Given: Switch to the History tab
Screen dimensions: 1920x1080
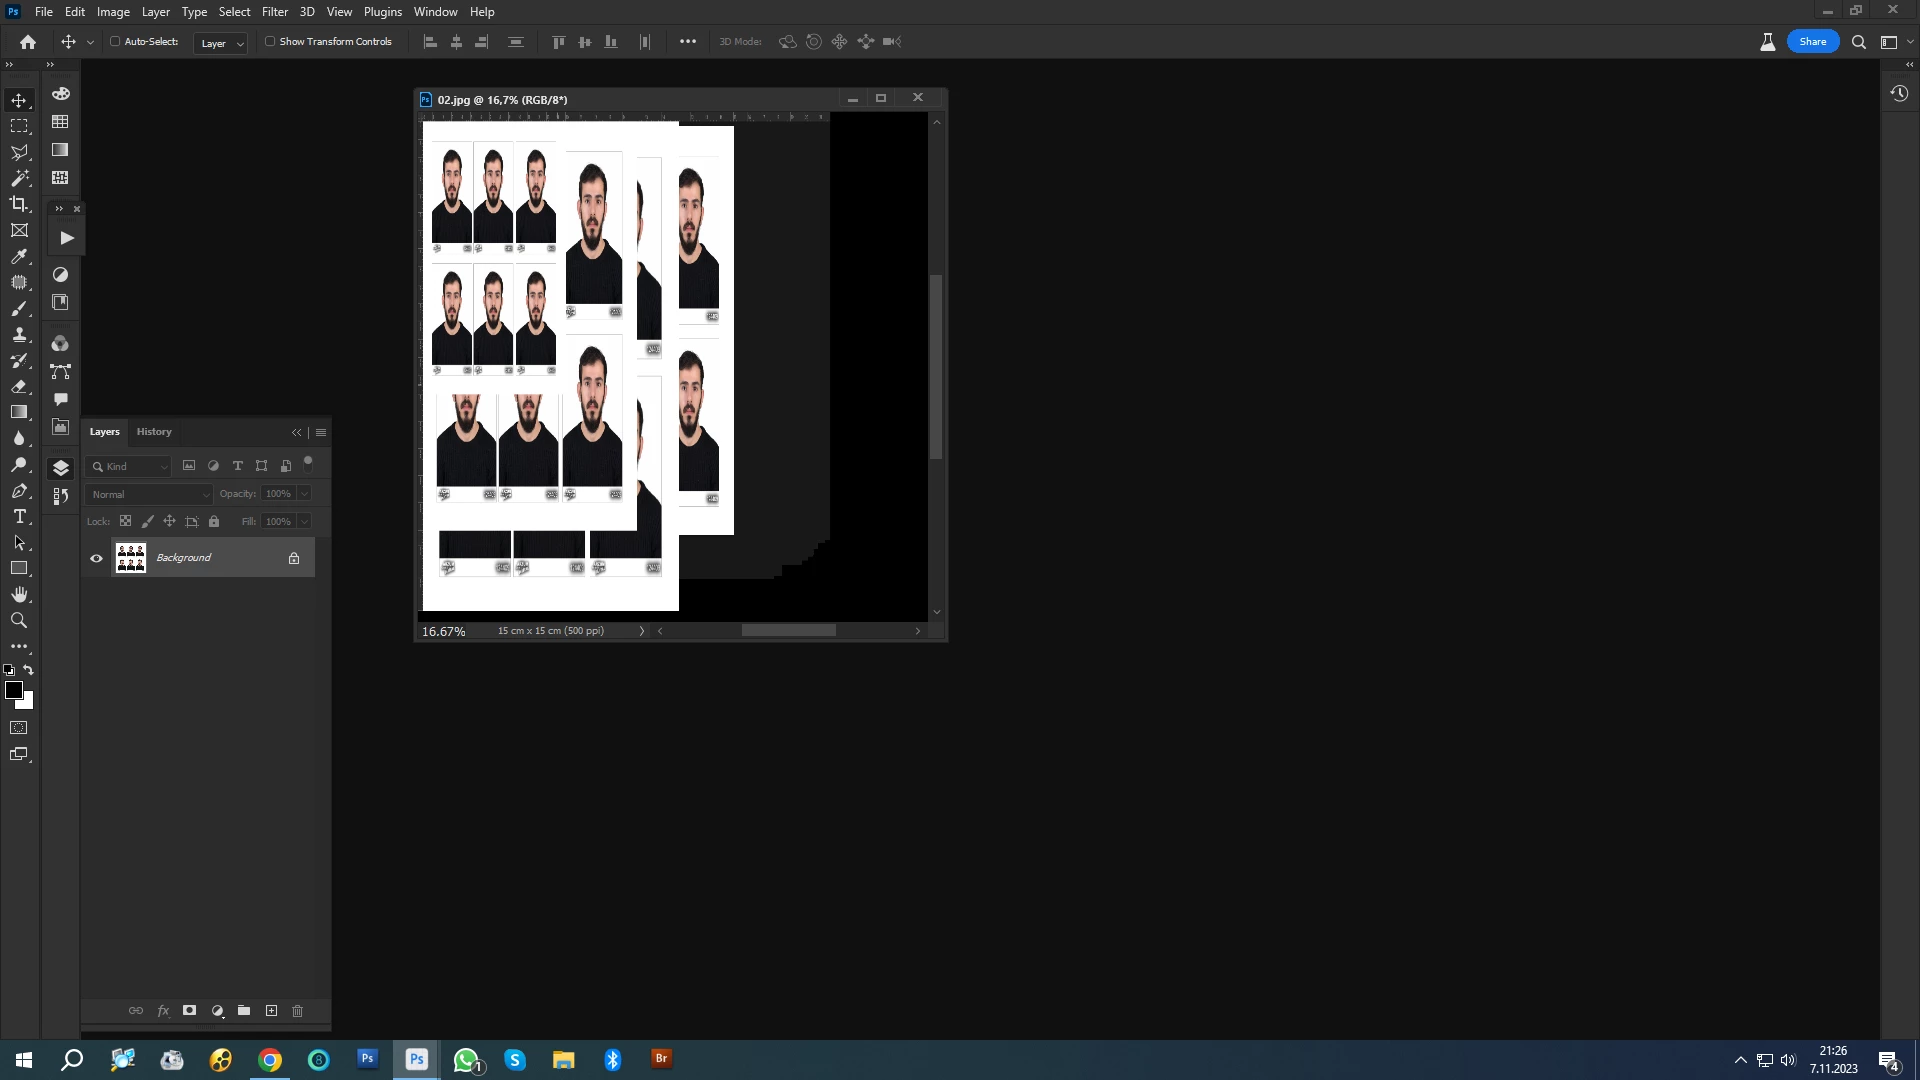Looking at the screenshot, I should pyautogui.click(x=154, y=432).
